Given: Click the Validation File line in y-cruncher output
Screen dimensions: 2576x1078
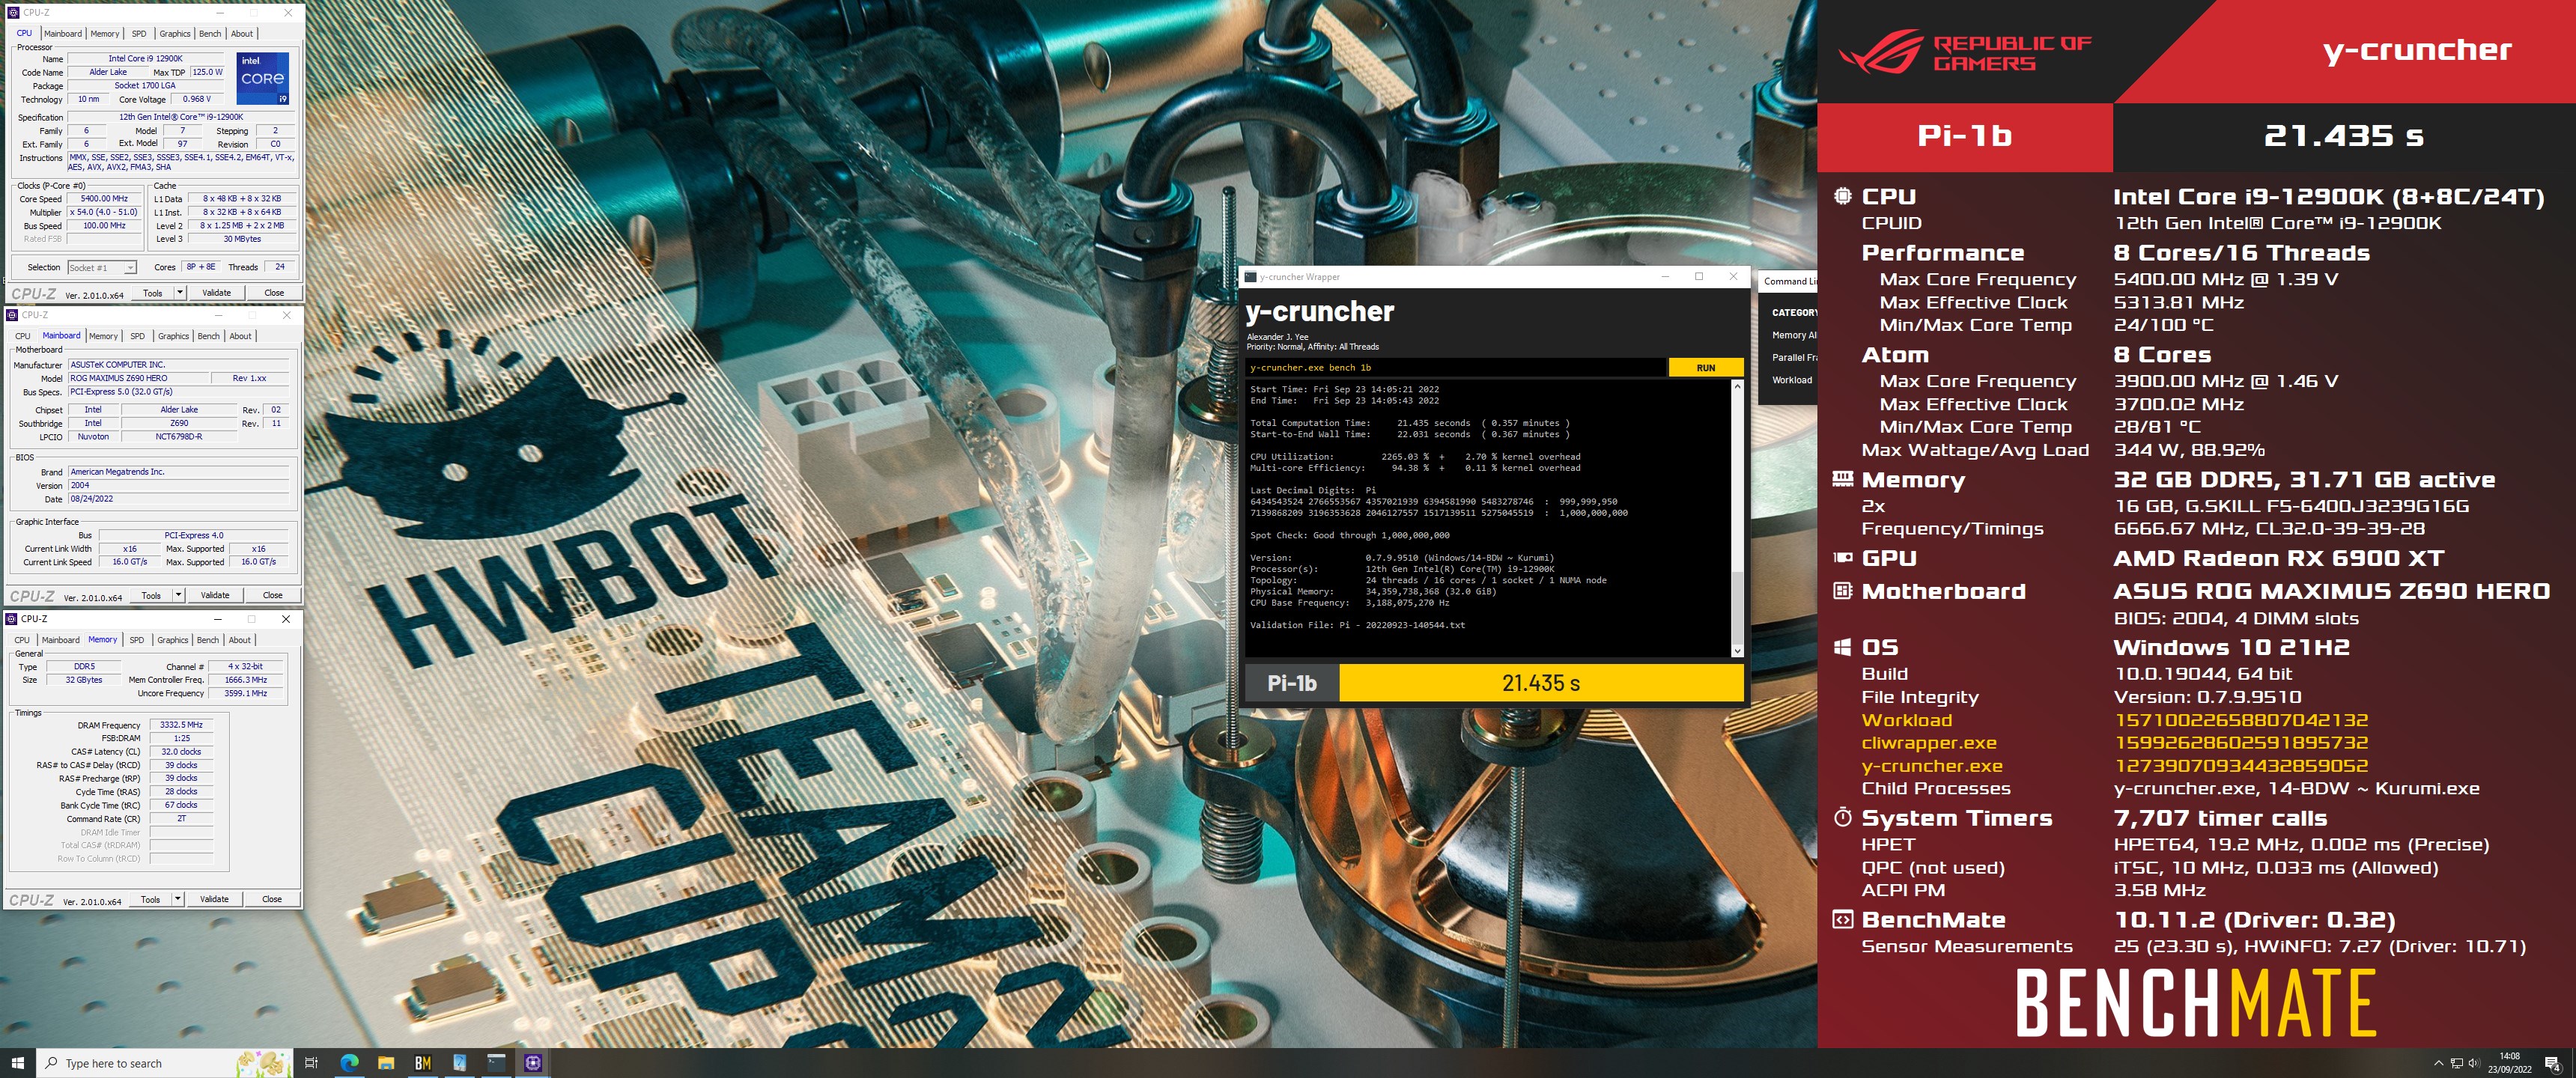Looking at the screenshot, I should click(1357, 625).
